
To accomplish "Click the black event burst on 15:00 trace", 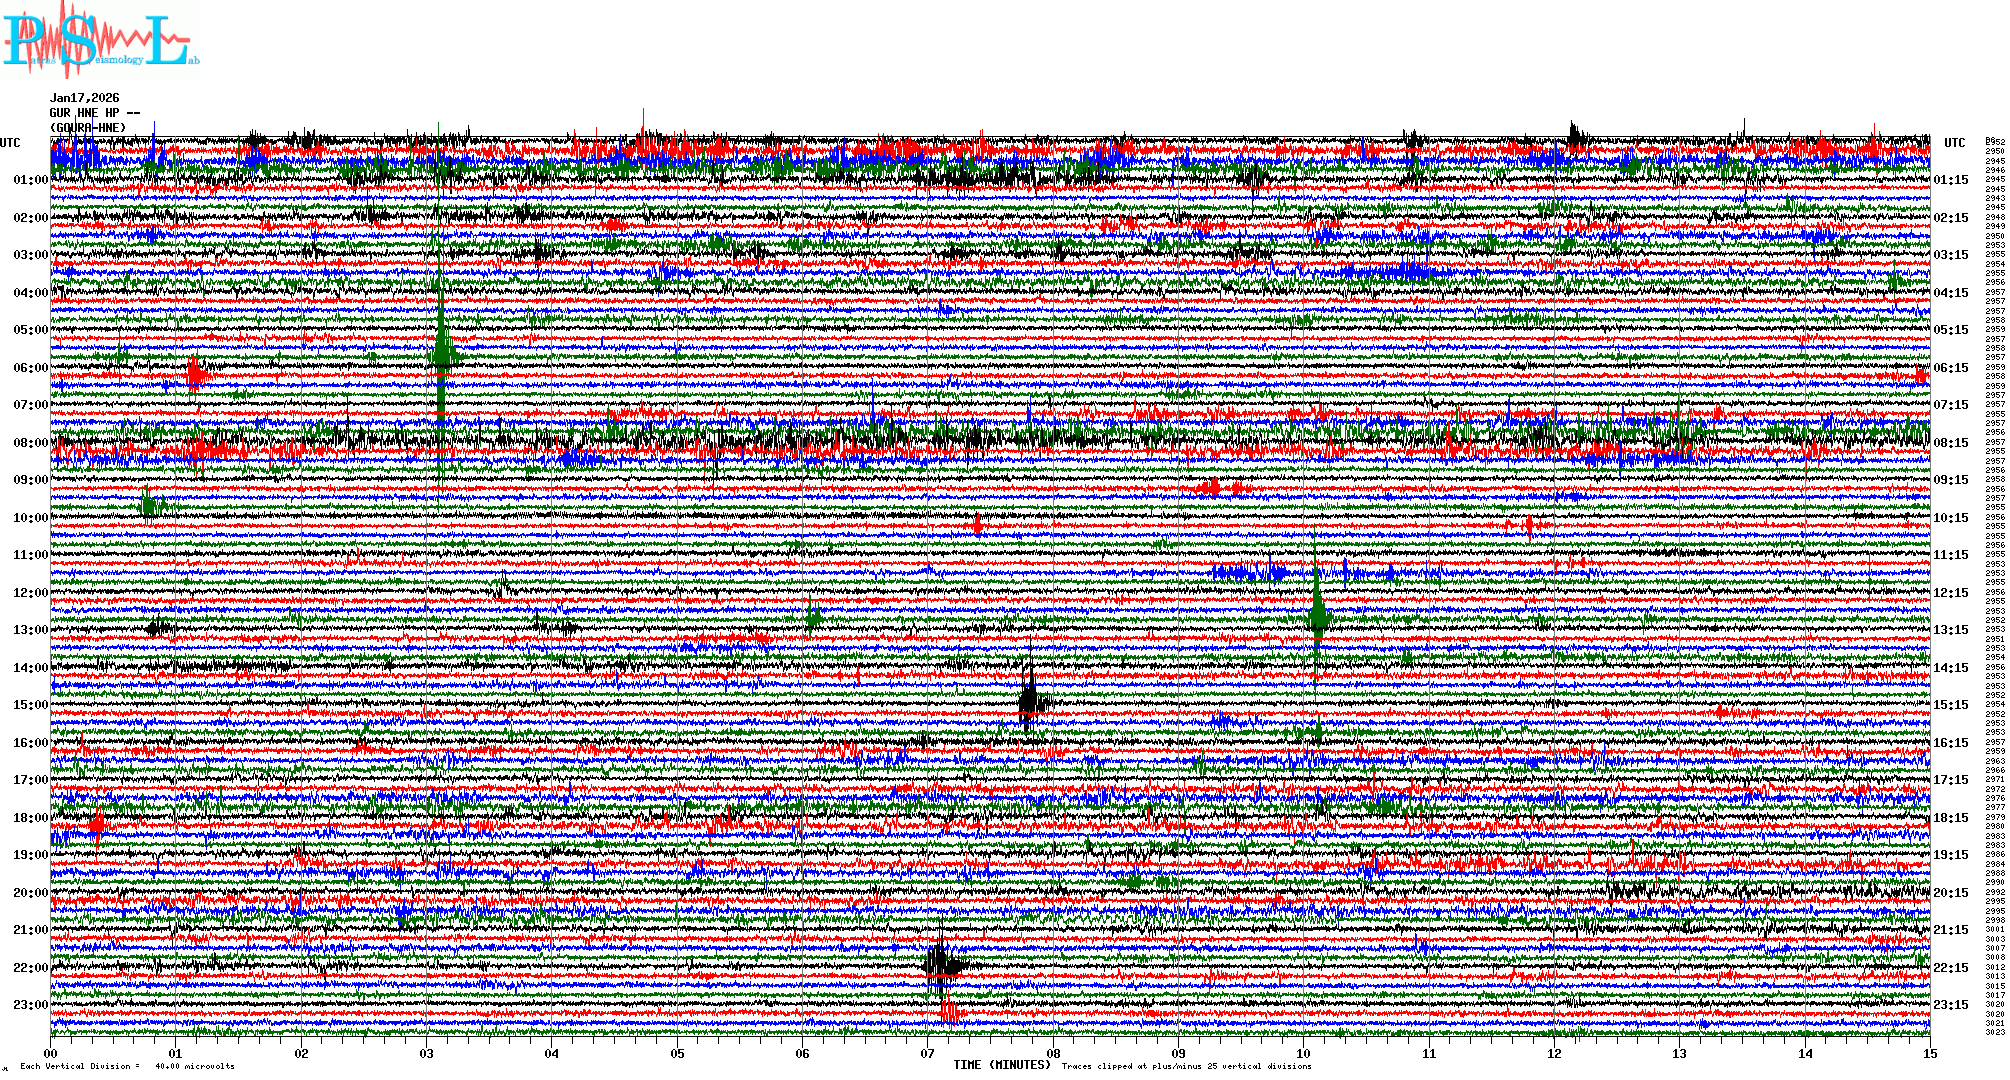I will [x=1030, y=701].
